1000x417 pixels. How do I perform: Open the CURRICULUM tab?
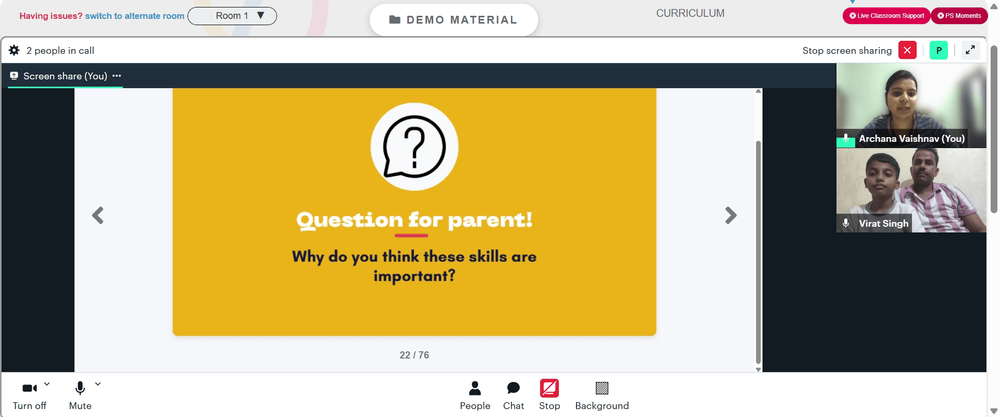point(690,13)
